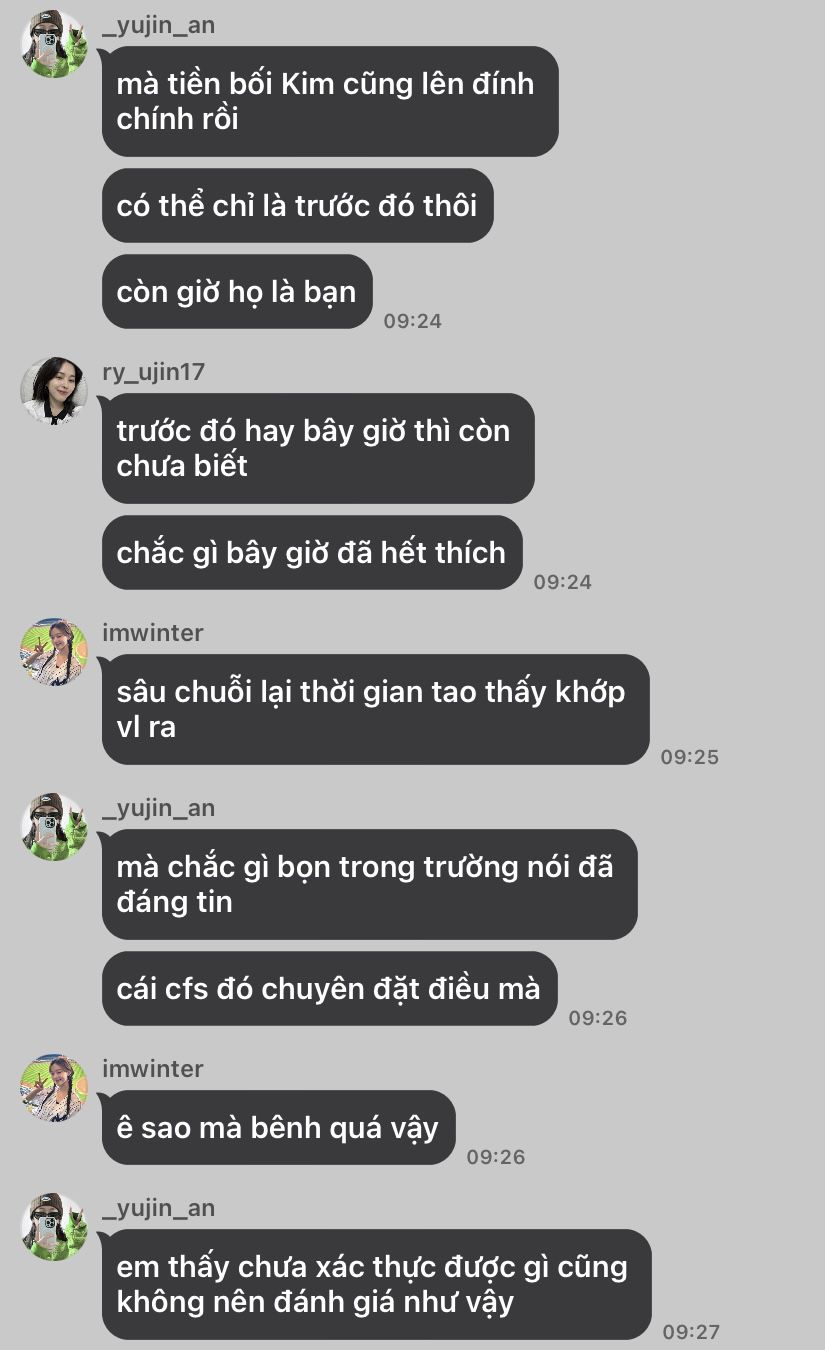Select 'mà chắc gì bọn trong trường nói' bubble

pyautogui.click(x=370, y=884)
